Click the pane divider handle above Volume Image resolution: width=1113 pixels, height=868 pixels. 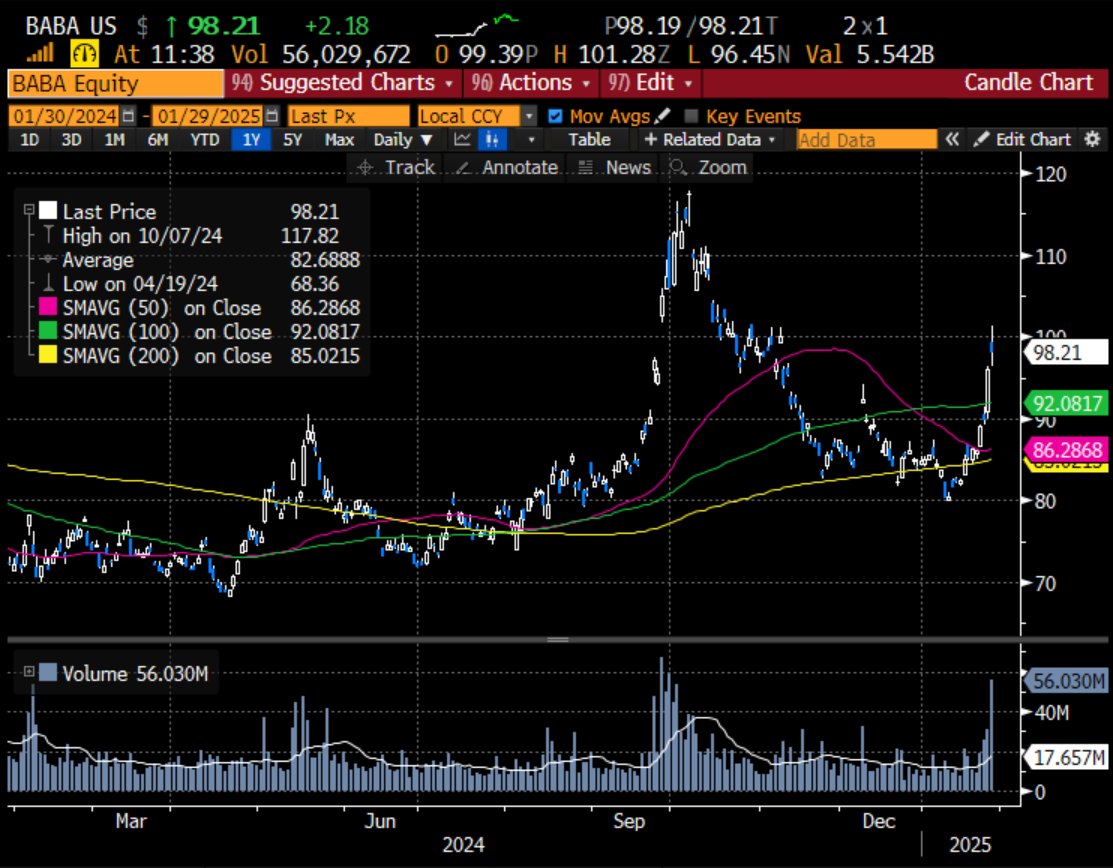click(557, 639)
